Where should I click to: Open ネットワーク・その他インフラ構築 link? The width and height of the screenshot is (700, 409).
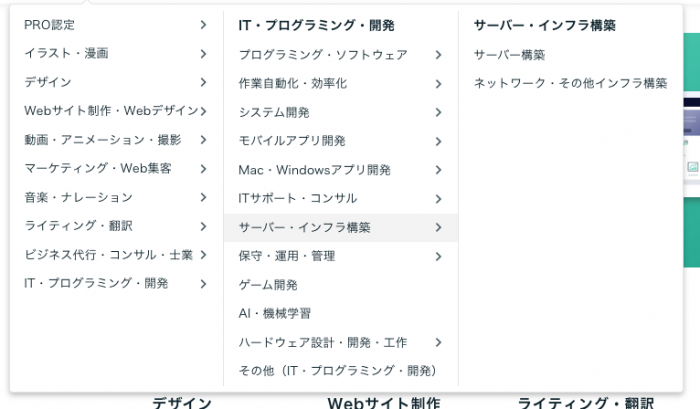pos(570,83)
